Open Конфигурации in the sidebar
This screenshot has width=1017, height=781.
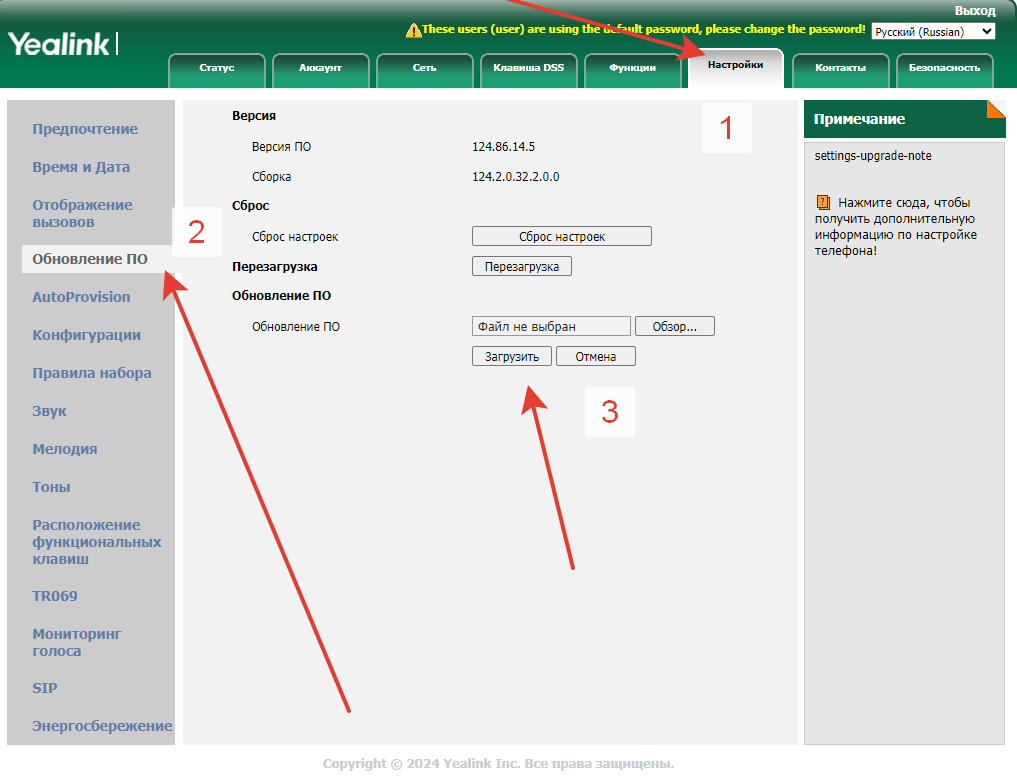87,335
